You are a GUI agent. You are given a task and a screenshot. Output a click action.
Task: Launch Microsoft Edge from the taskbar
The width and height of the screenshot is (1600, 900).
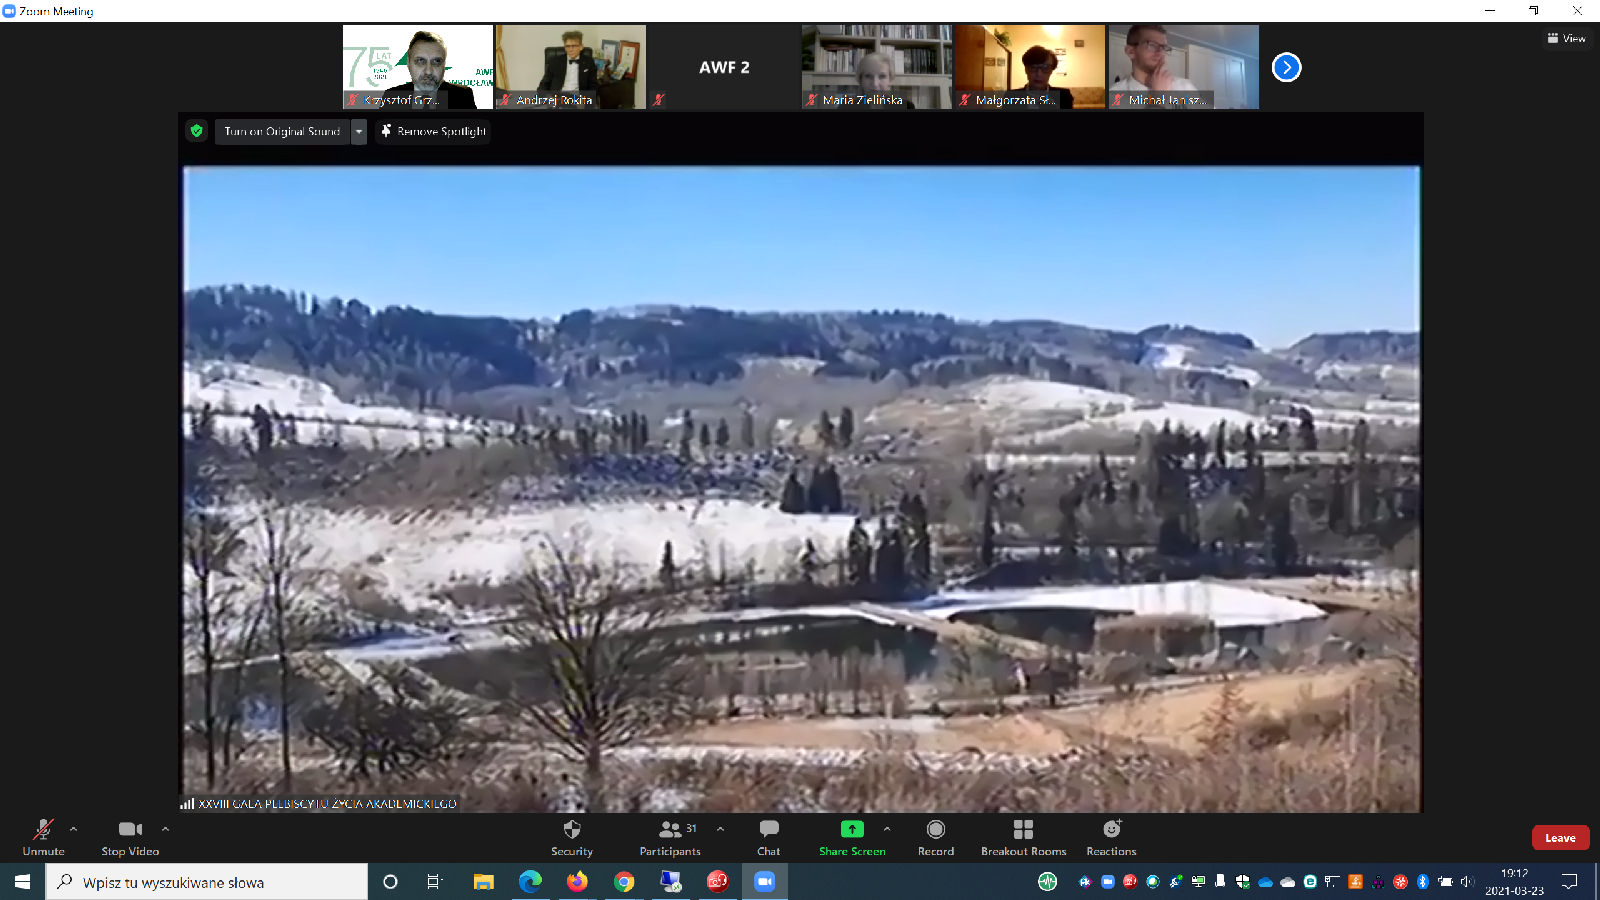pos(530,882)
